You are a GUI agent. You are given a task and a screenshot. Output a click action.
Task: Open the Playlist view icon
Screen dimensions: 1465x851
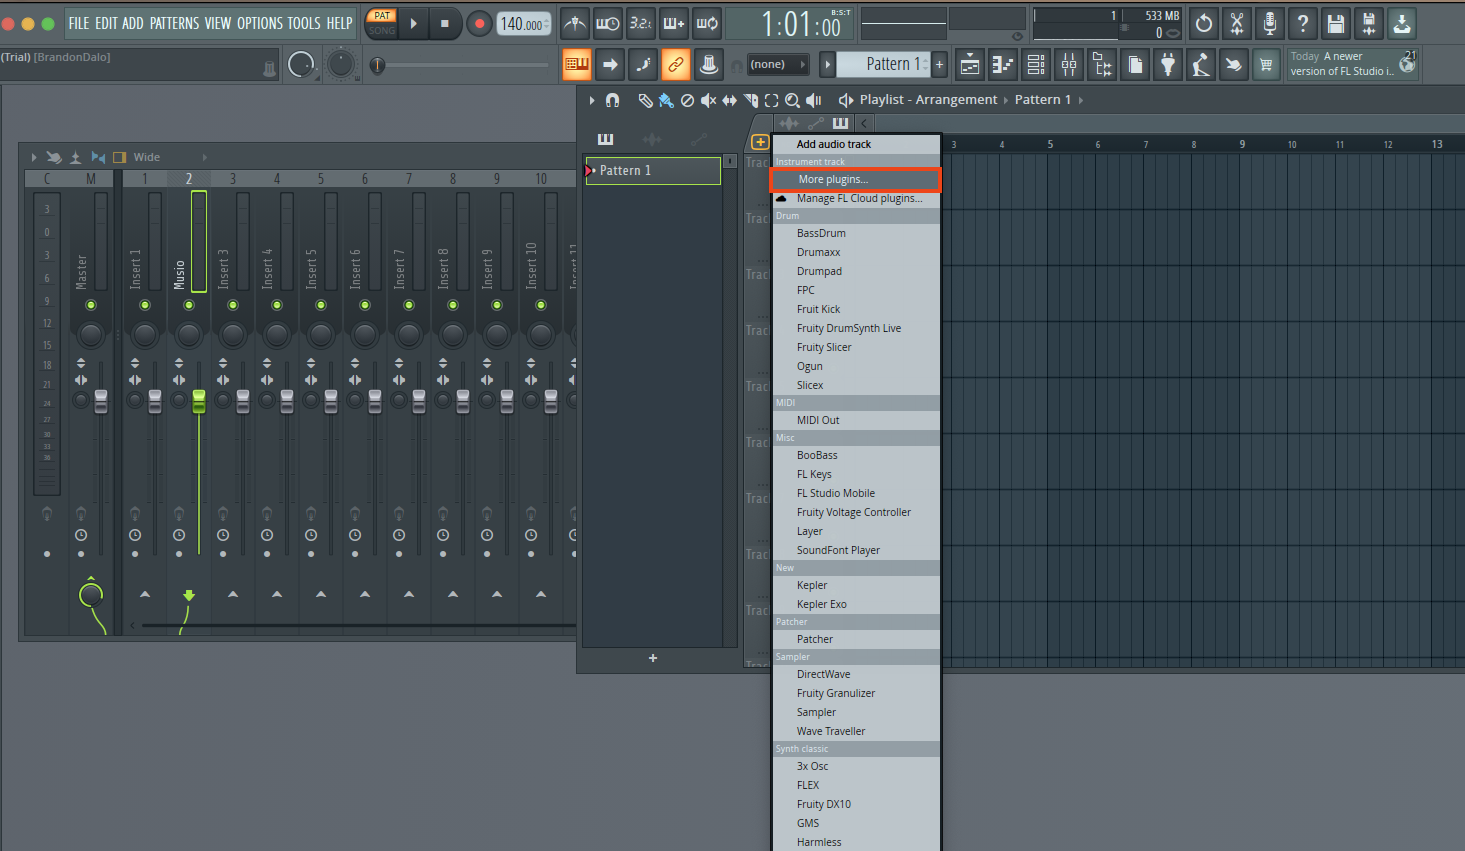(970, 65)
